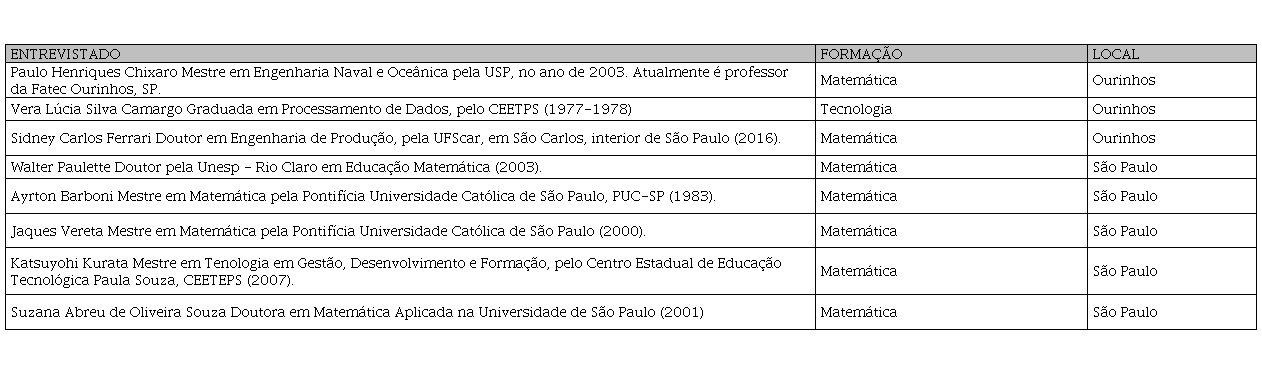1262x365 pixels.
Task: Click Ourinhos in Paulo Henriques row
Action: pyautogui.click(x=1124, y=81)
